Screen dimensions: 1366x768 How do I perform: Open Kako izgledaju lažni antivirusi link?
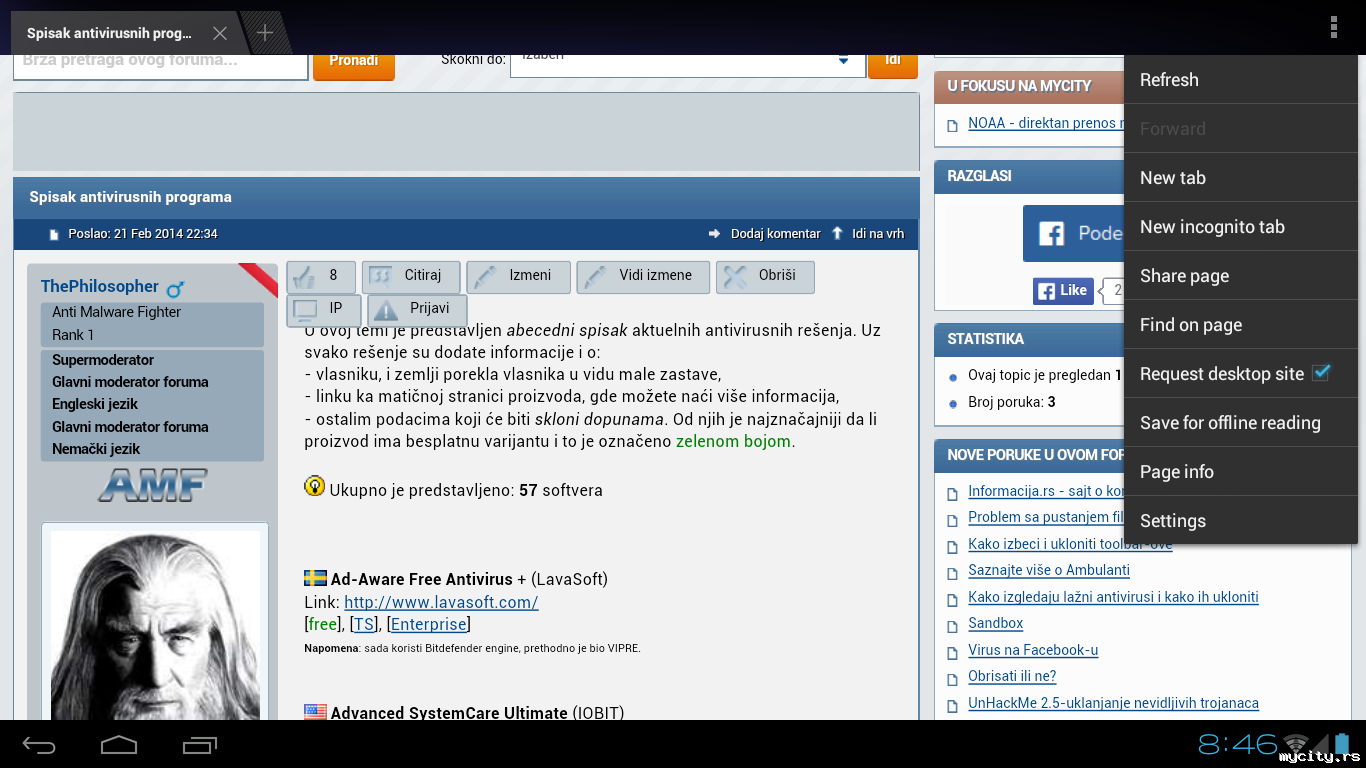pyautogui.click(x=1113, y=597)
